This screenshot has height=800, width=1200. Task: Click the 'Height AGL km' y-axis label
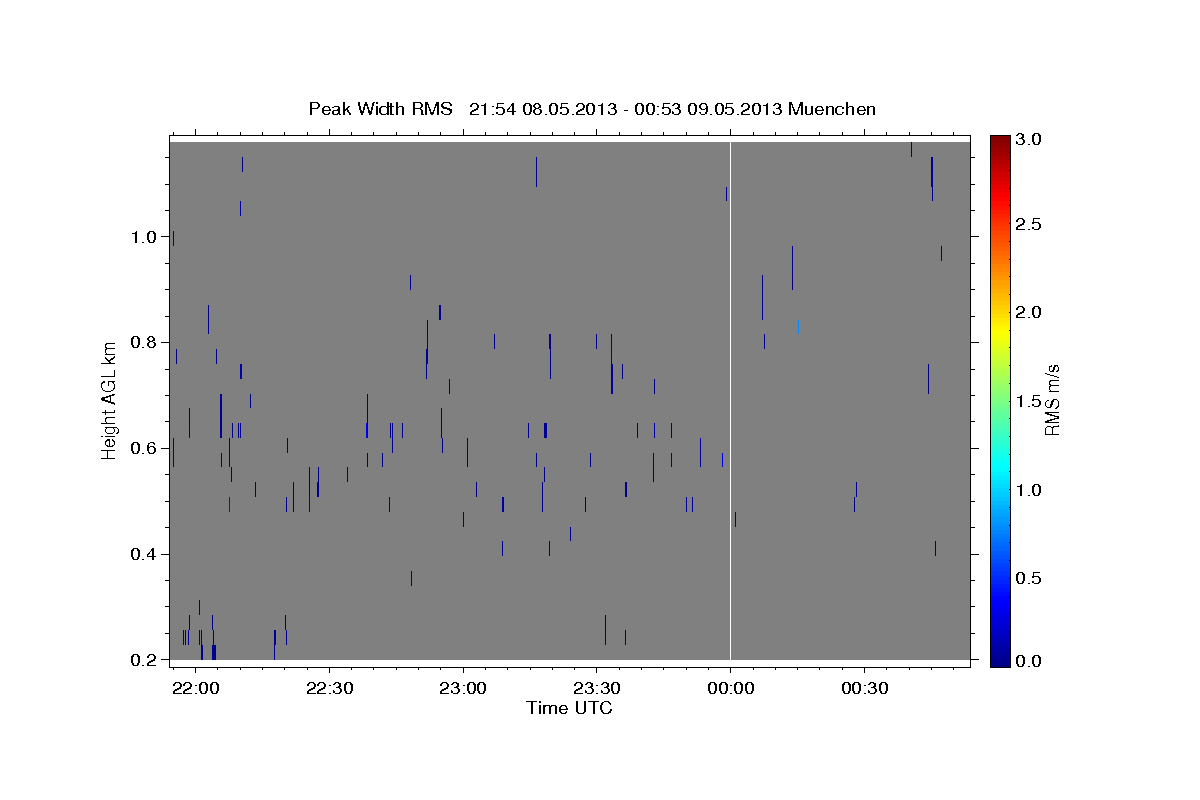(x=110, y=399)
